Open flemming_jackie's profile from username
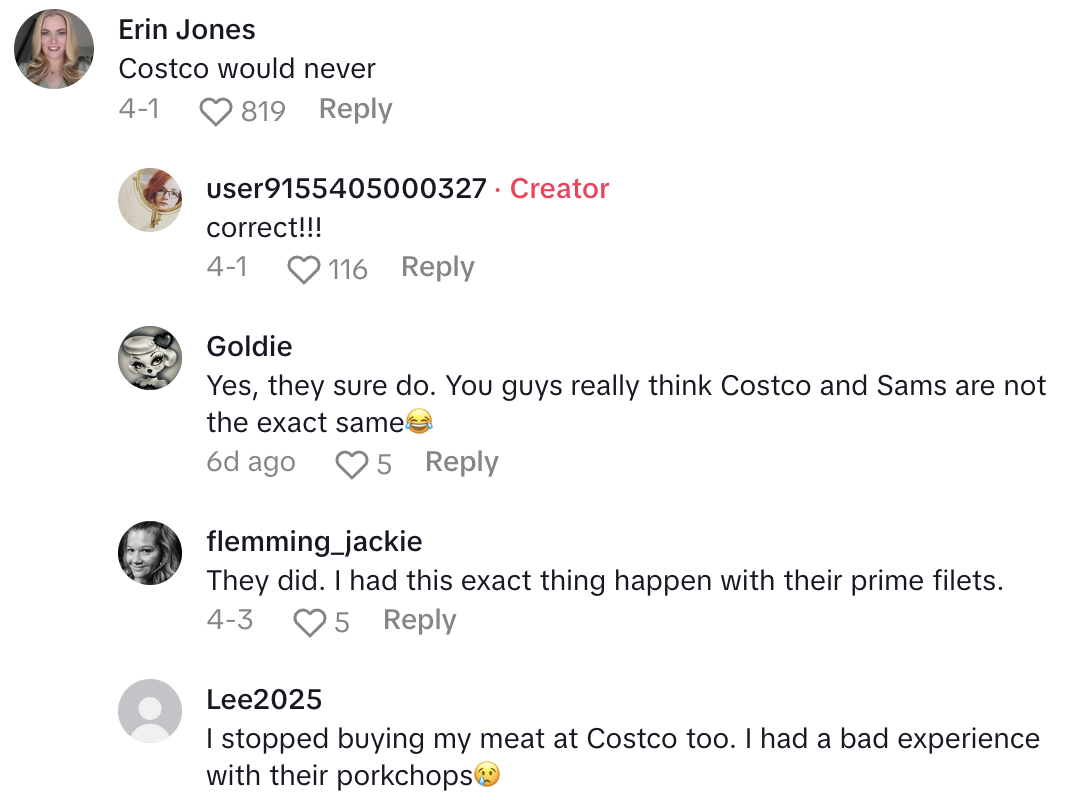Image resolution: width=1070 pixels, height=800 pixels. [x=314, y=541]
